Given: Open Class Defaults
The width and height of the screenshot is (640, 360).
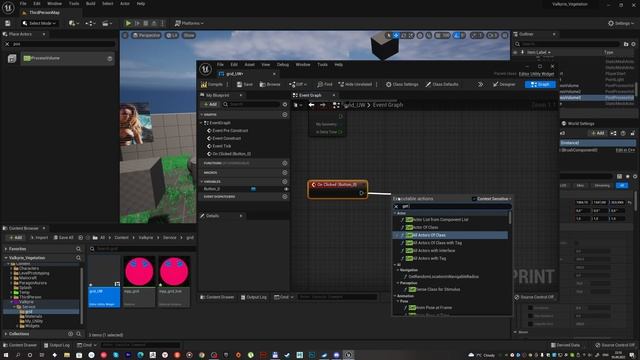Looking at the screenshot, I should coord(442,84).
